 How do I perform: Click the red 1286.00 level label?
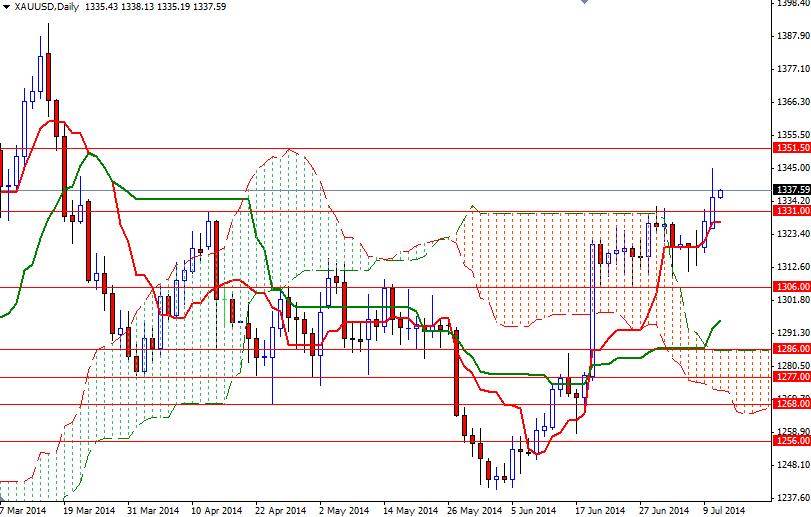(x=791, y=348)
